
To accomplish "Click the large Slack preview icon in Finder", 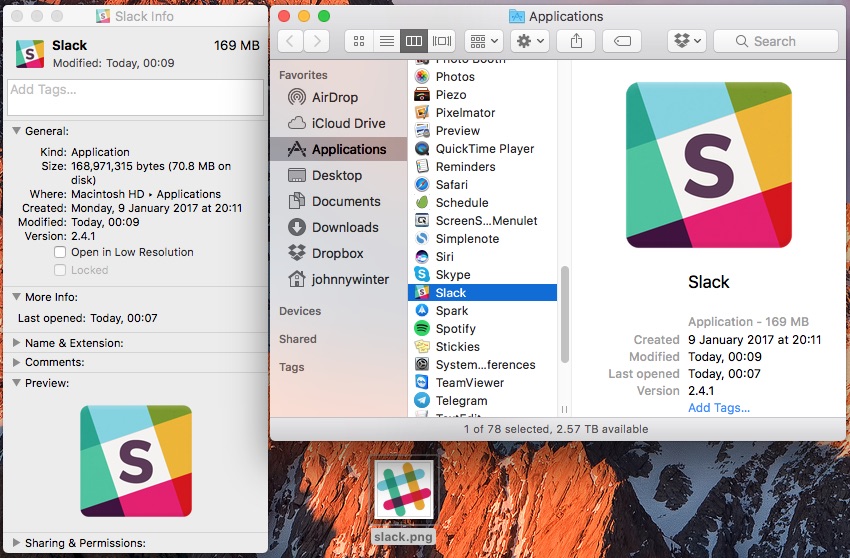I will (709, 165).
